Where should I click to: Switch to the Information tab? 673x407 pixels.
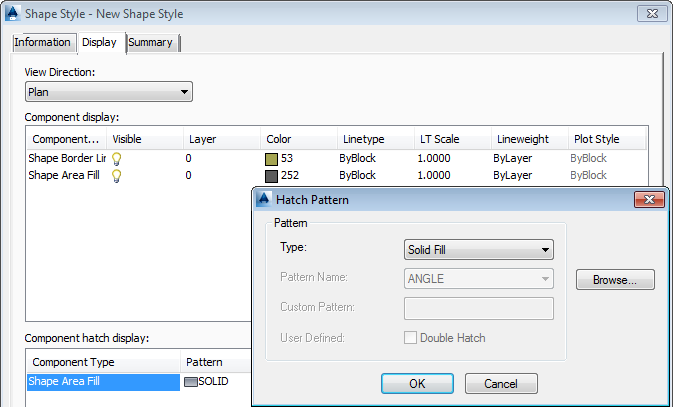click(x=42, y=43)
